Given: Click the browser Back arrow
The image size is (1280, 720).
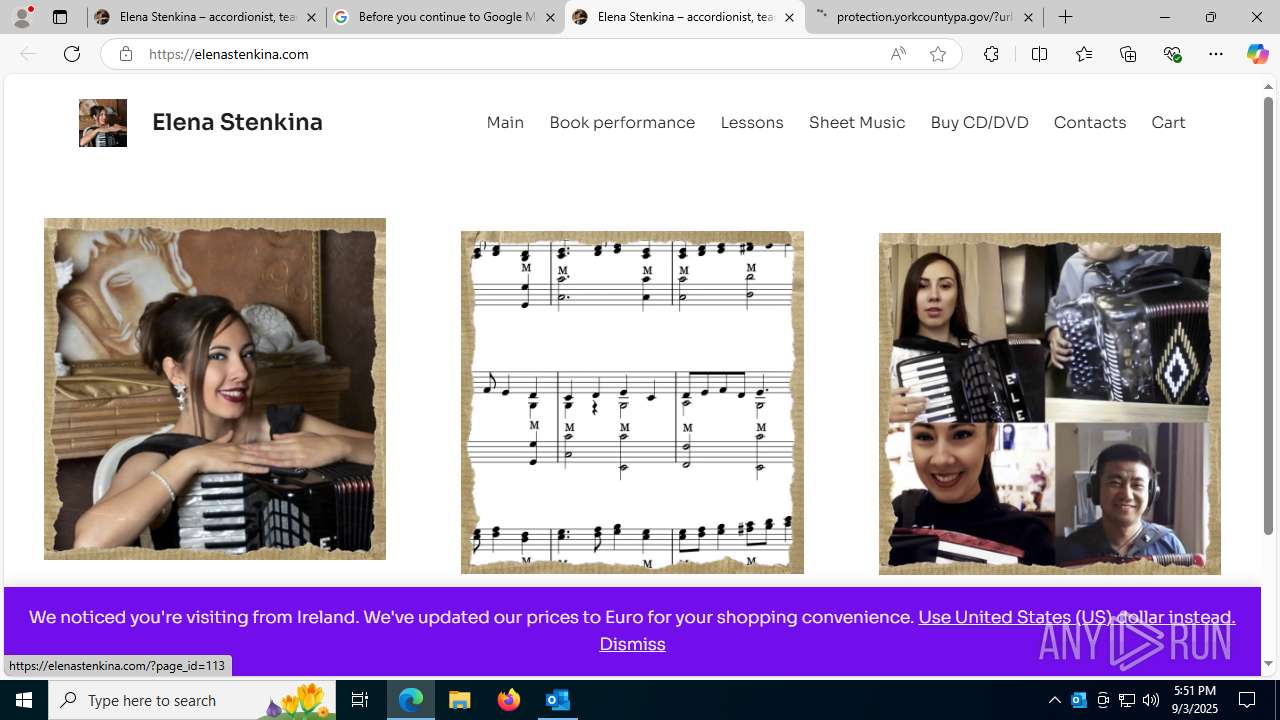Looking at the screenshot, I should [x=28, y=54].
